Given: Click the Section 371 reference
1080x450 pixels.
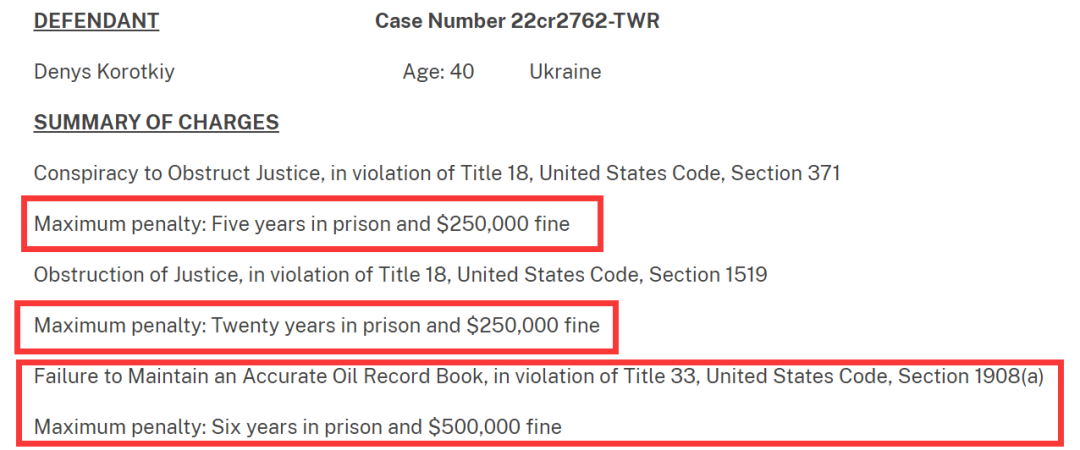Looking at the screenshot, I should [x=785, y=173].
